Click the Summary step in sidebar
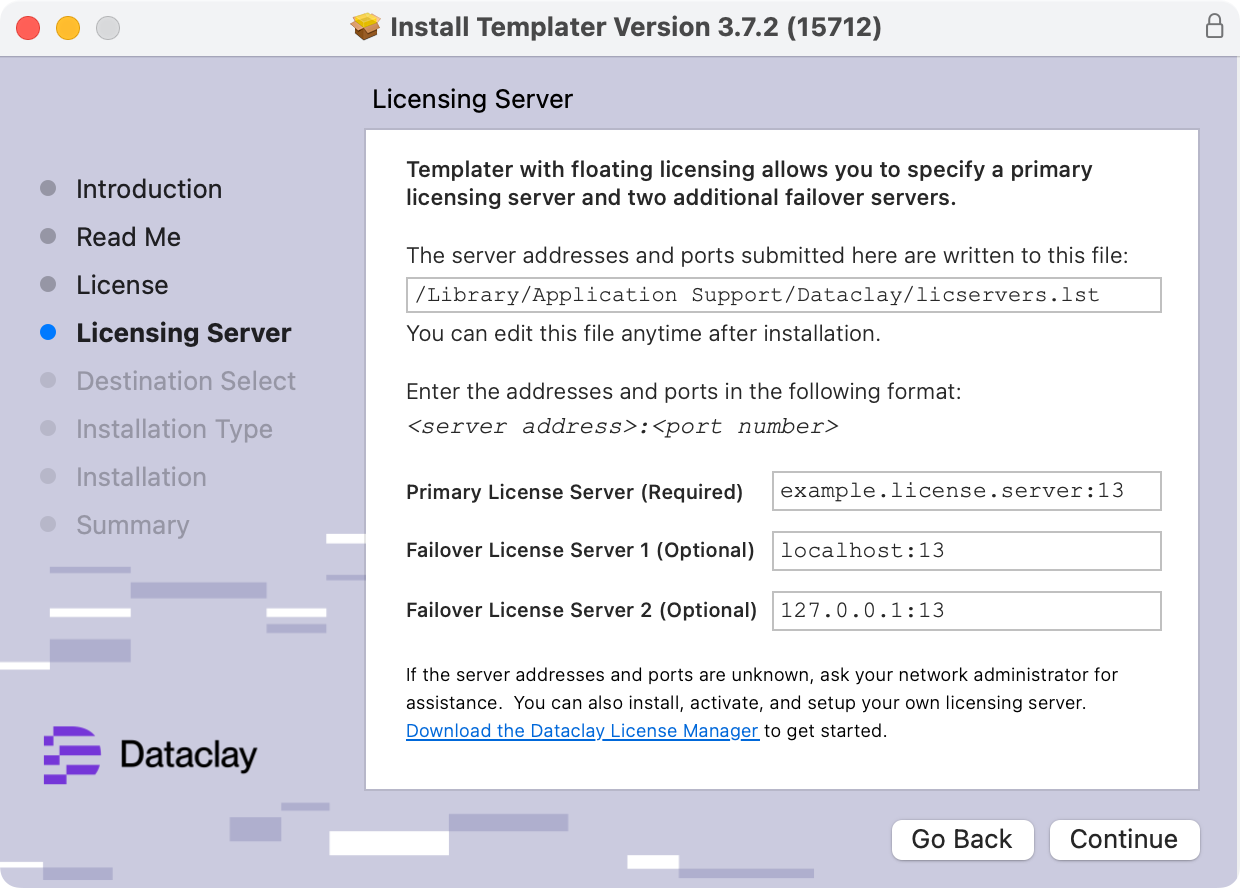The image size is (1240, 888). (132, 525)
